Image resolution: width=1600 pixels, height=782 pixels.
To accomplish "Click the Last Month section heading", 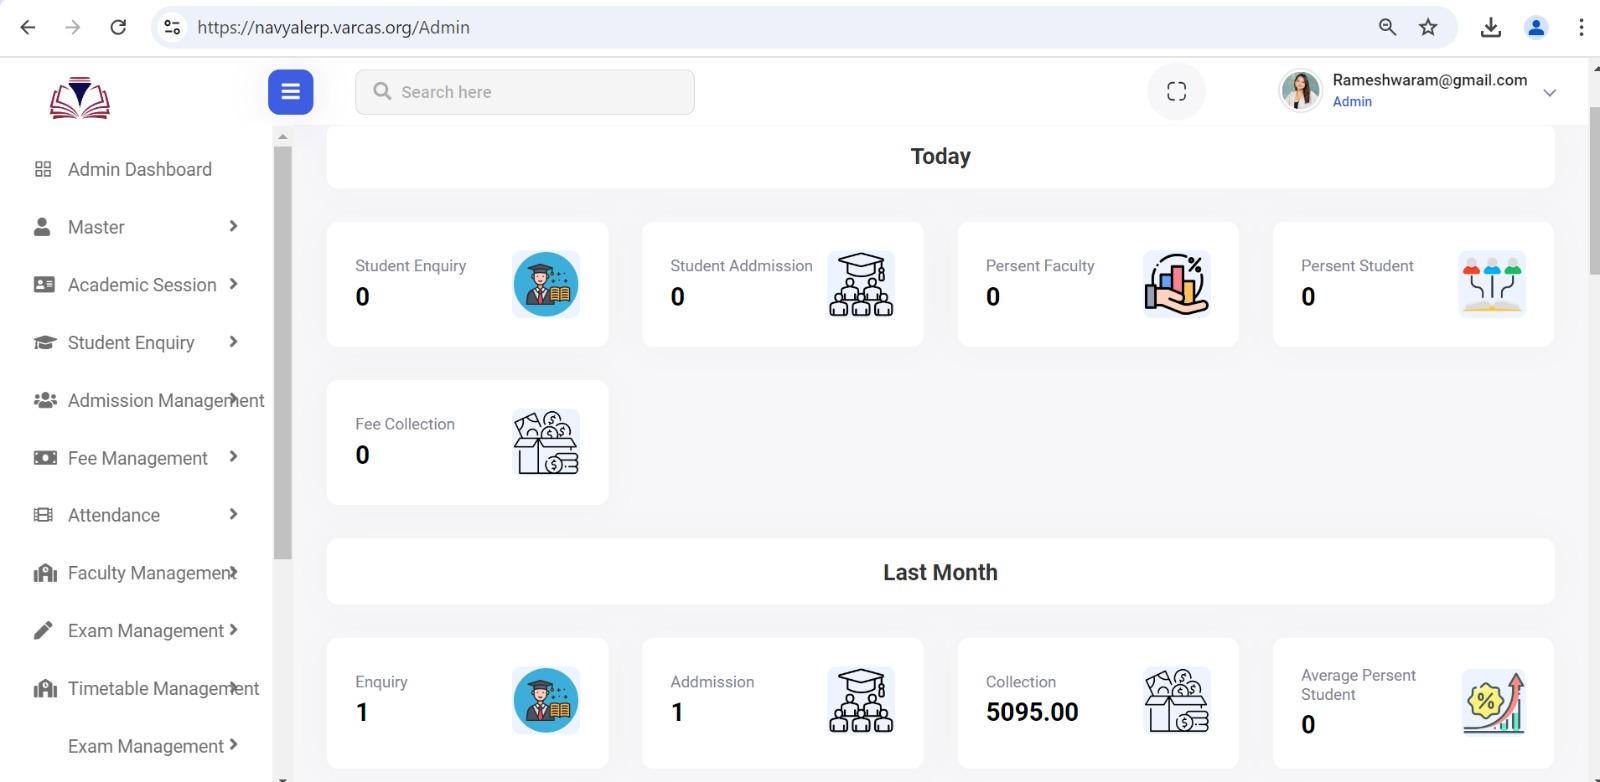I will point(940,572).
